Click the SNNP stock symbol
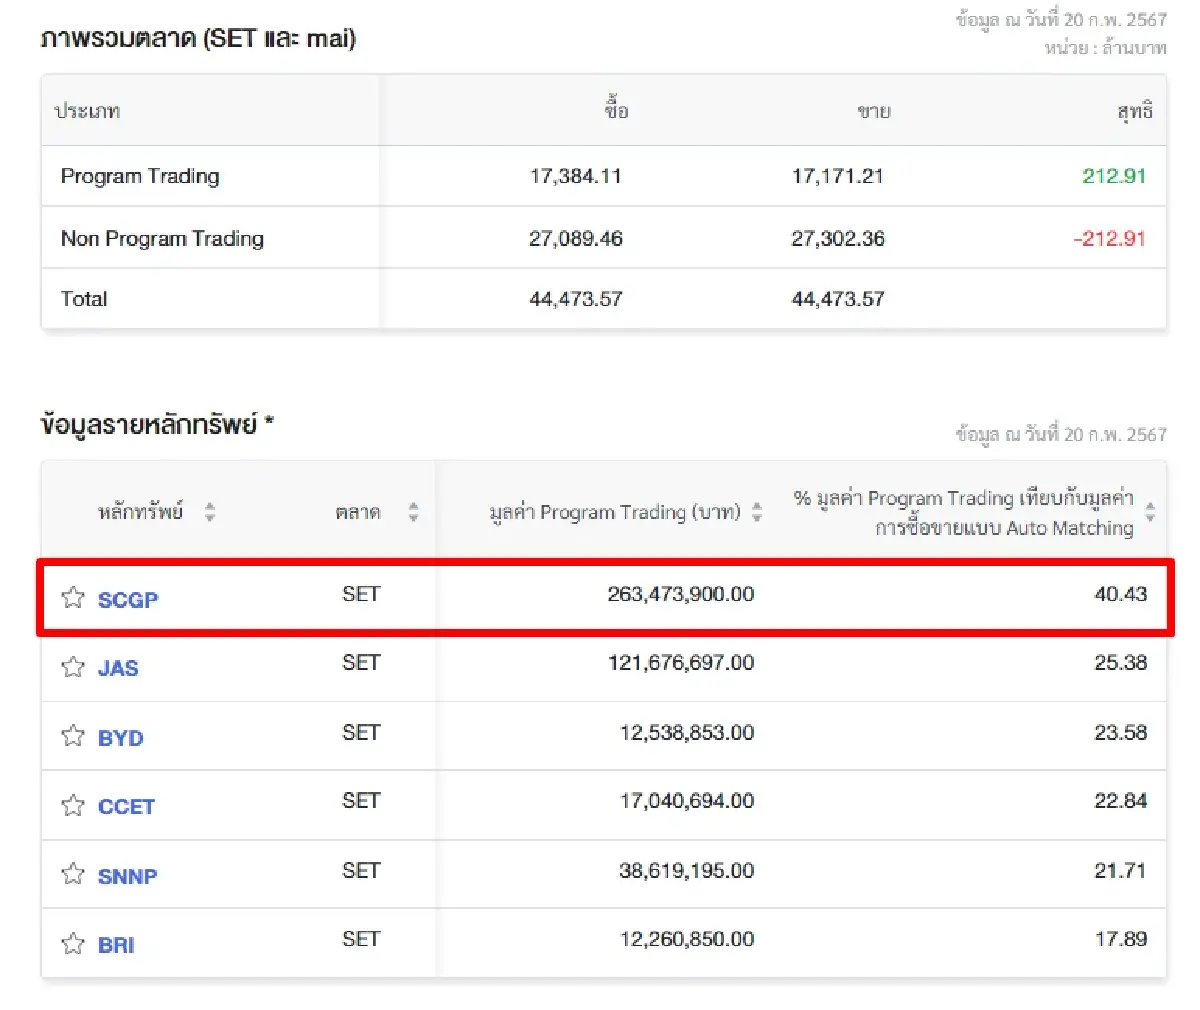This screenshot has height=1010, width=1200. click(126, 875)
